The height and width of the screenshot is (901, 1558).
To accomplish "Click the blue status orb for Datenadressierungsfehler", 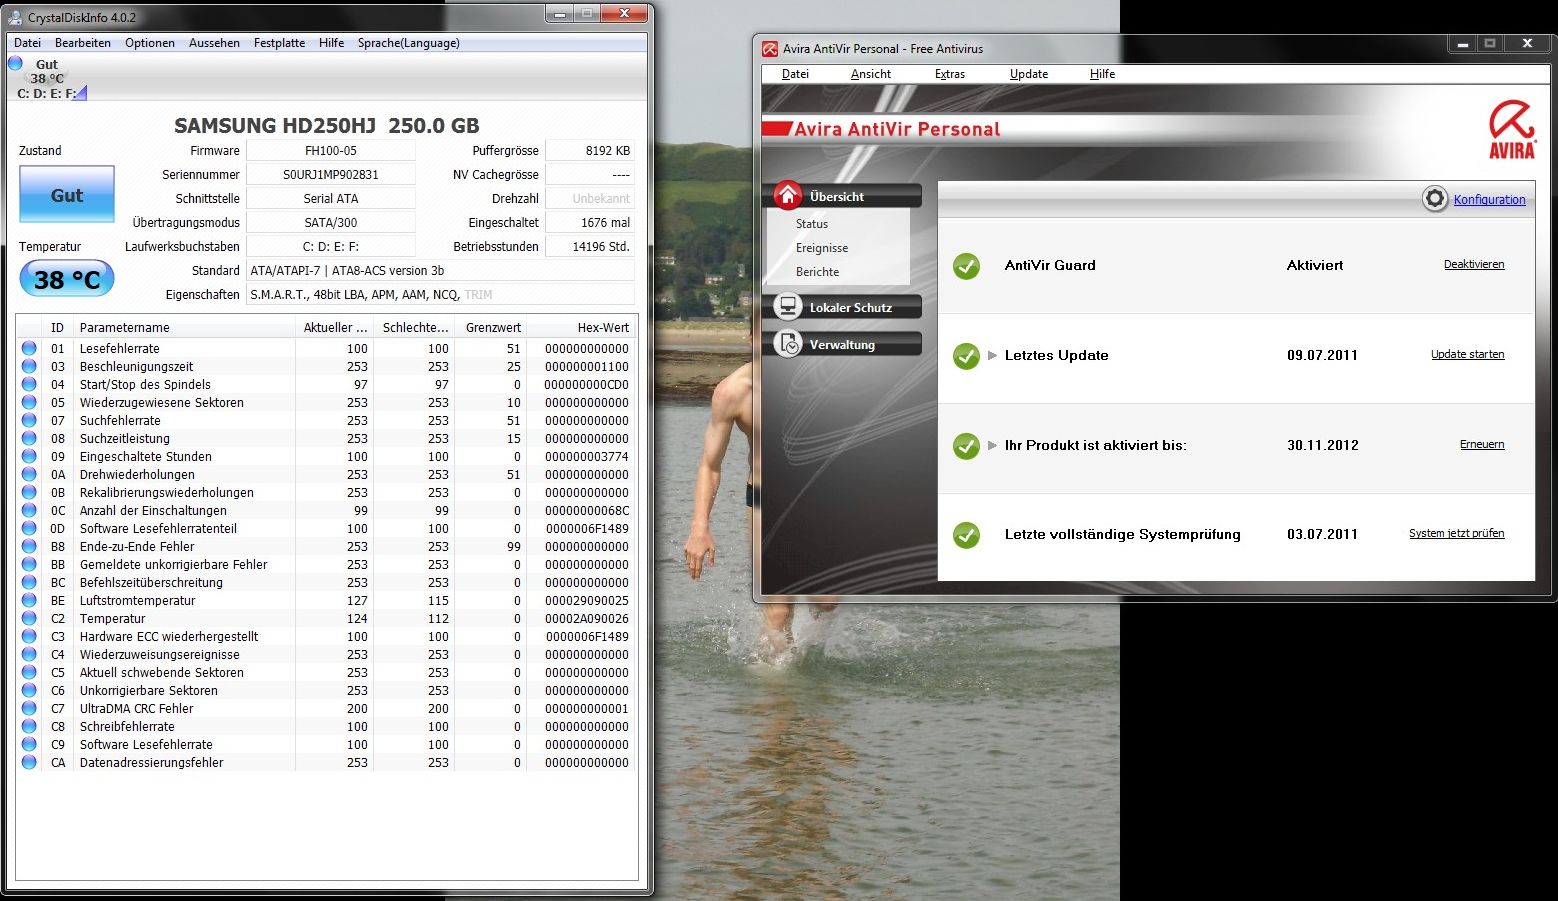I will 29,762.
